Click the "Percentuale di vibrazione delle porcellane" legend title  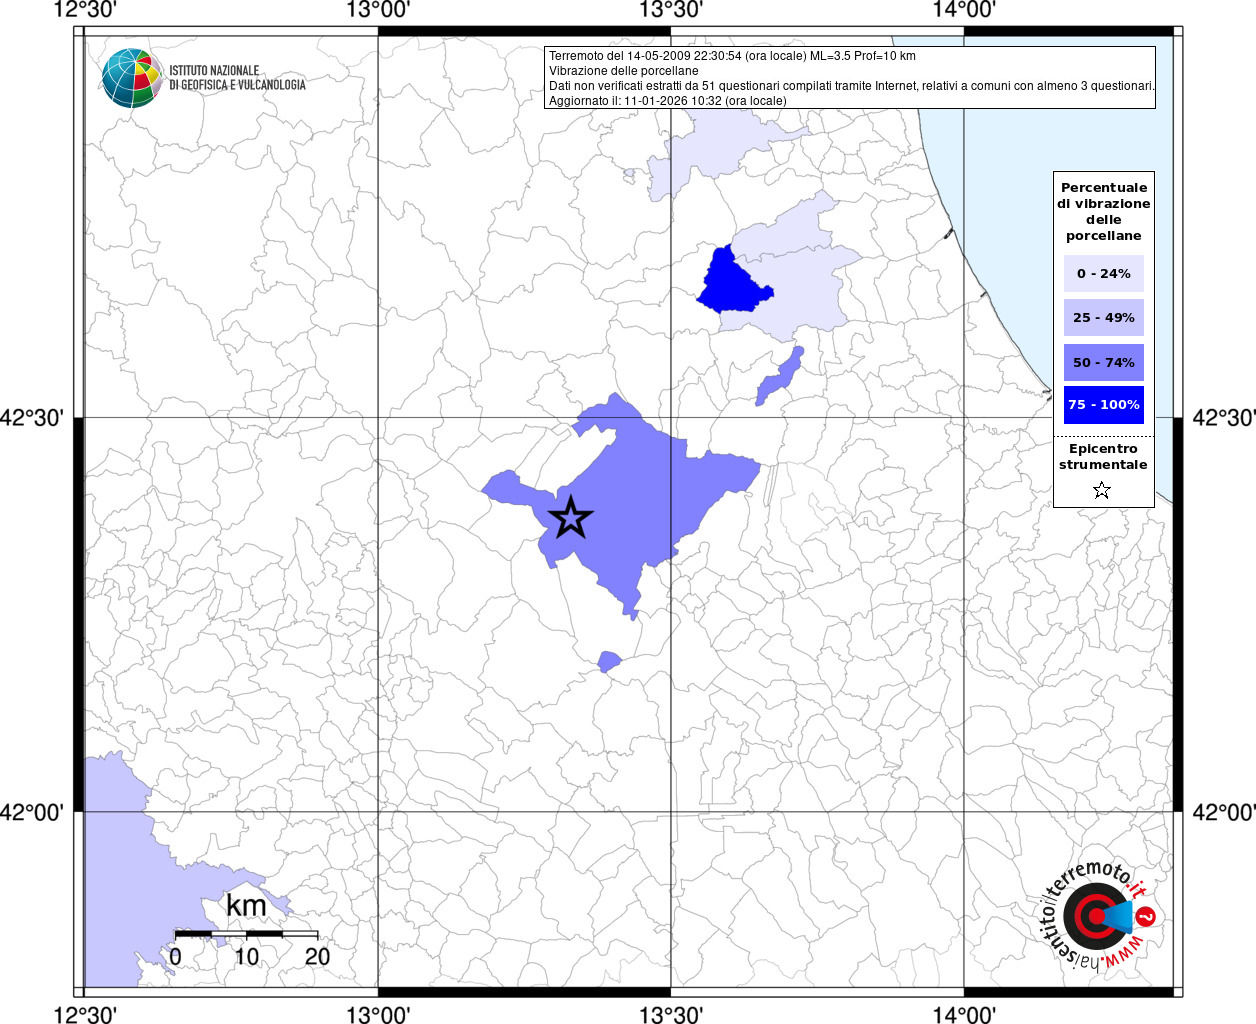click(1103, 211)
